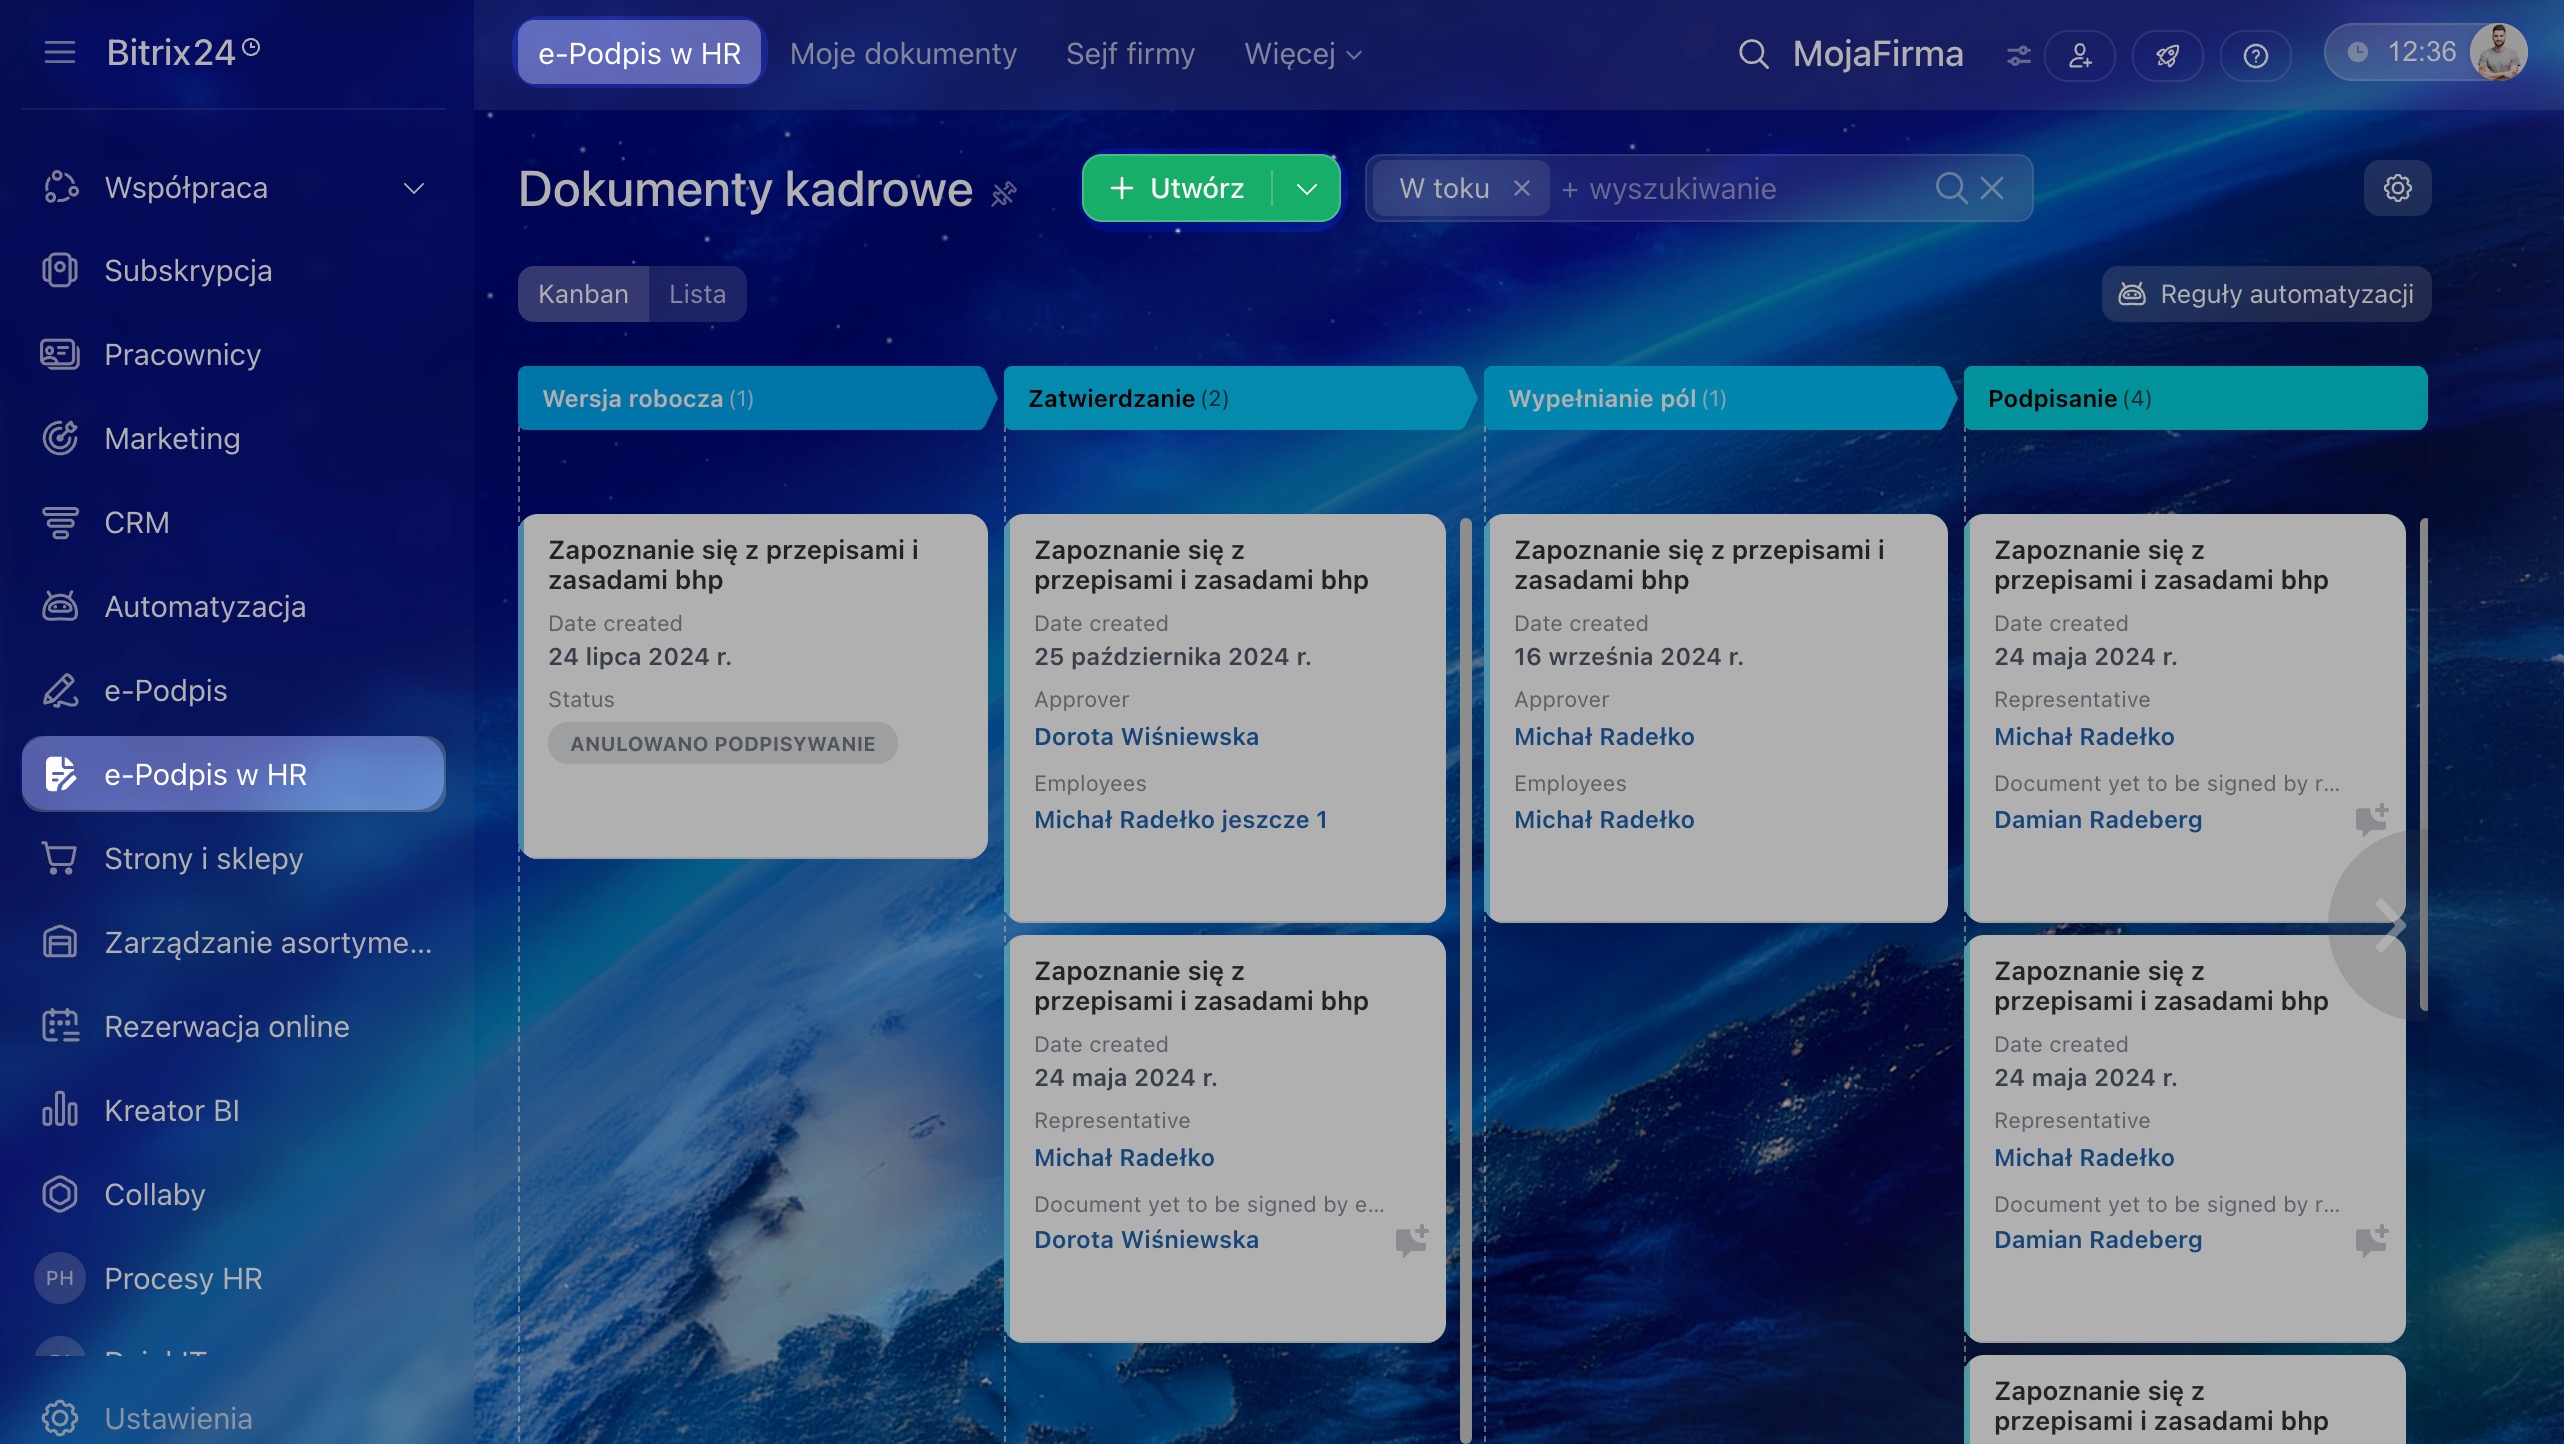This screenshot has height=1444, width=2564.
Task: Expand the Więcej menu
Action: click(x=1302, y=54)
